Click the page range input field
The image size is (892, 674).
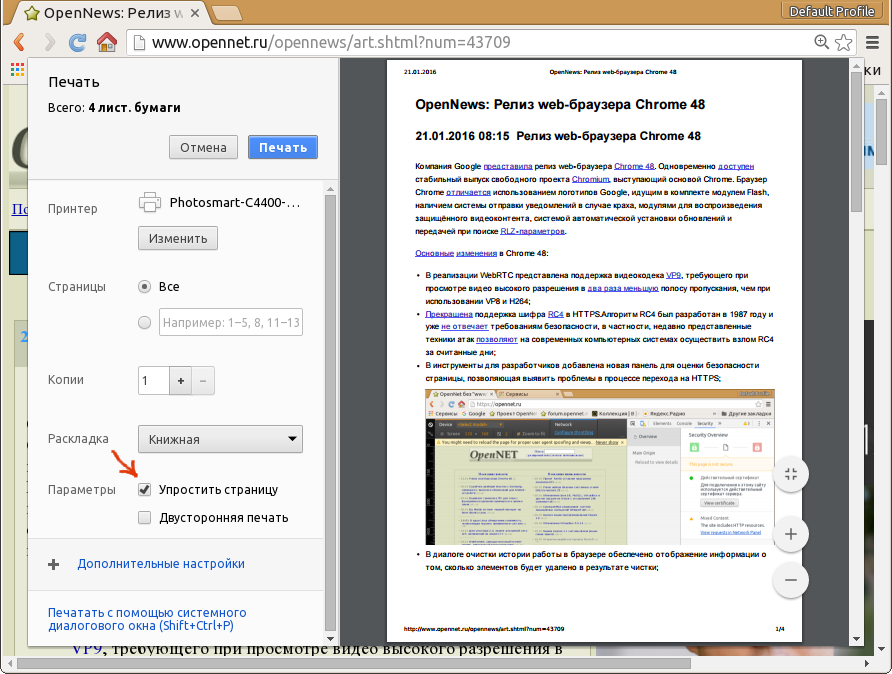230,323
